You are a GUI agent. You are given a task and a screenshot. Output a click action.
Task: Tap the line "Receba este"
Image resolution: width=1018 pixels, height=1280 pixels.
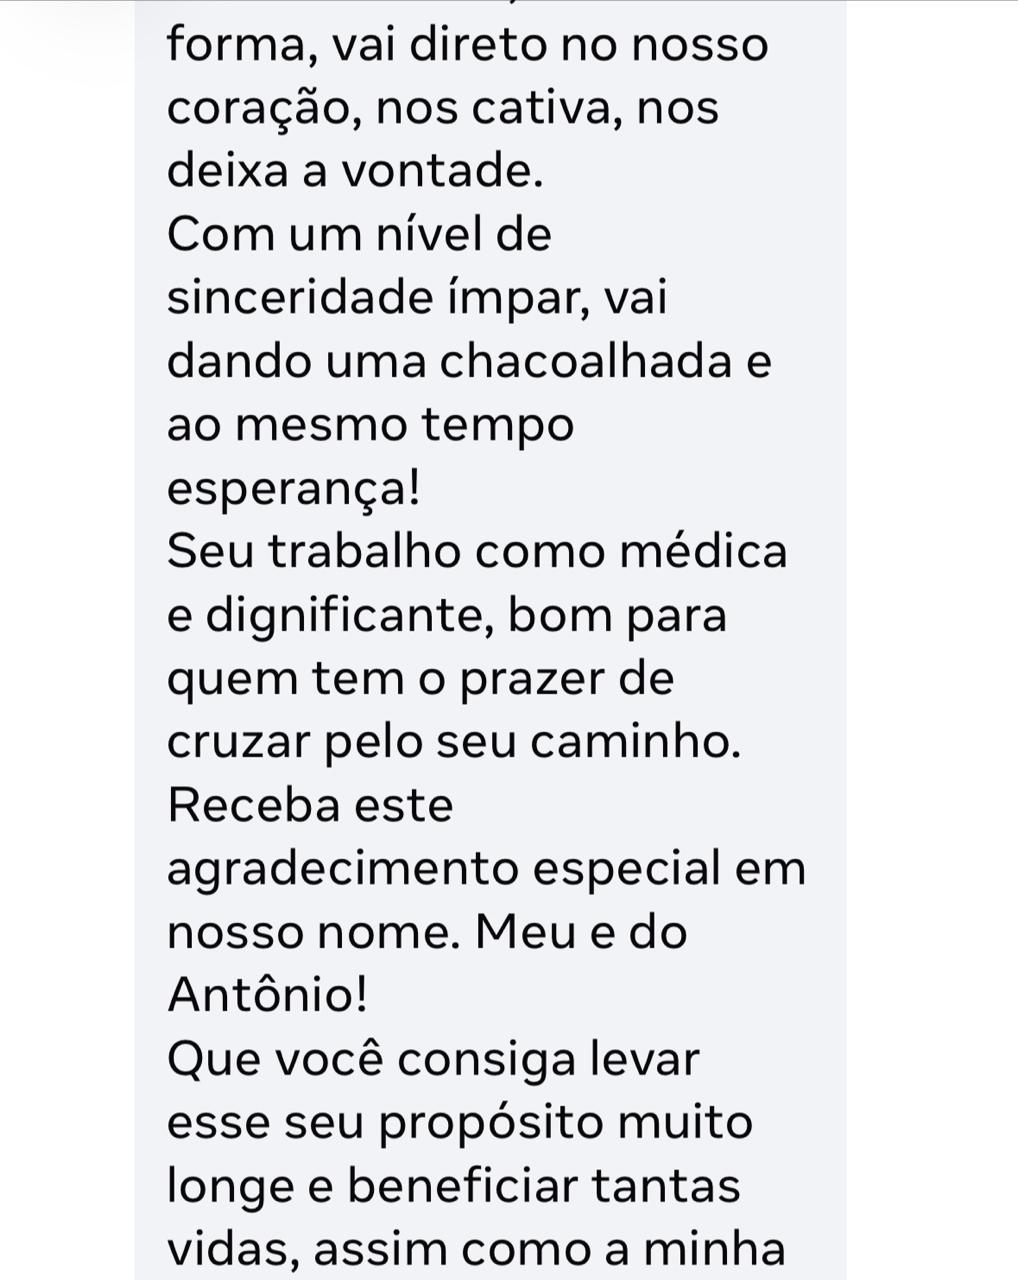tap(310, 805)
